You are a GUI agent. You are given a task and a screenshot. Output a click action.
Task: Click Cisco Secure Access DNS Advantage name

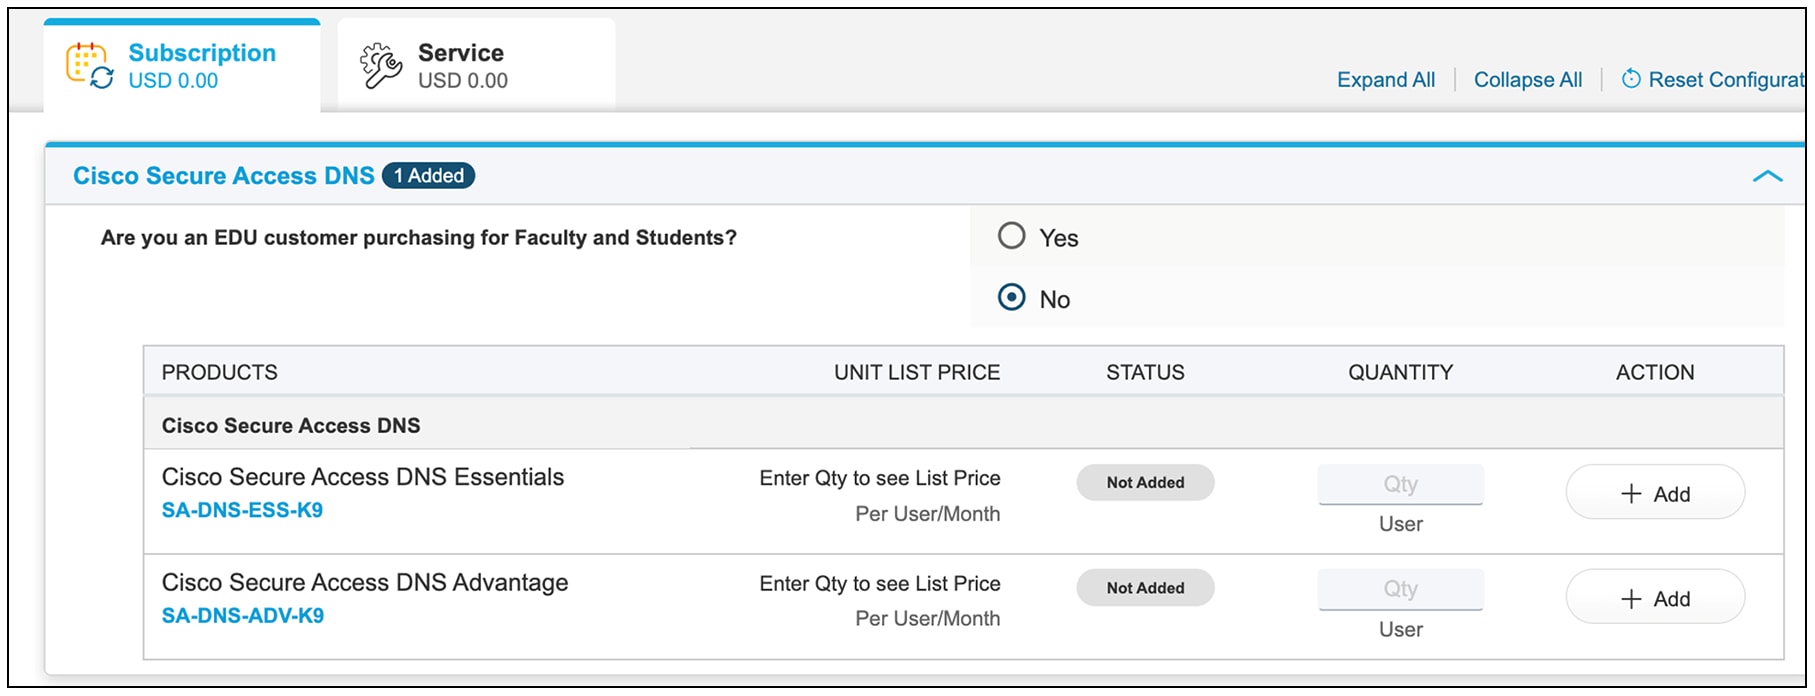[365, 582]
